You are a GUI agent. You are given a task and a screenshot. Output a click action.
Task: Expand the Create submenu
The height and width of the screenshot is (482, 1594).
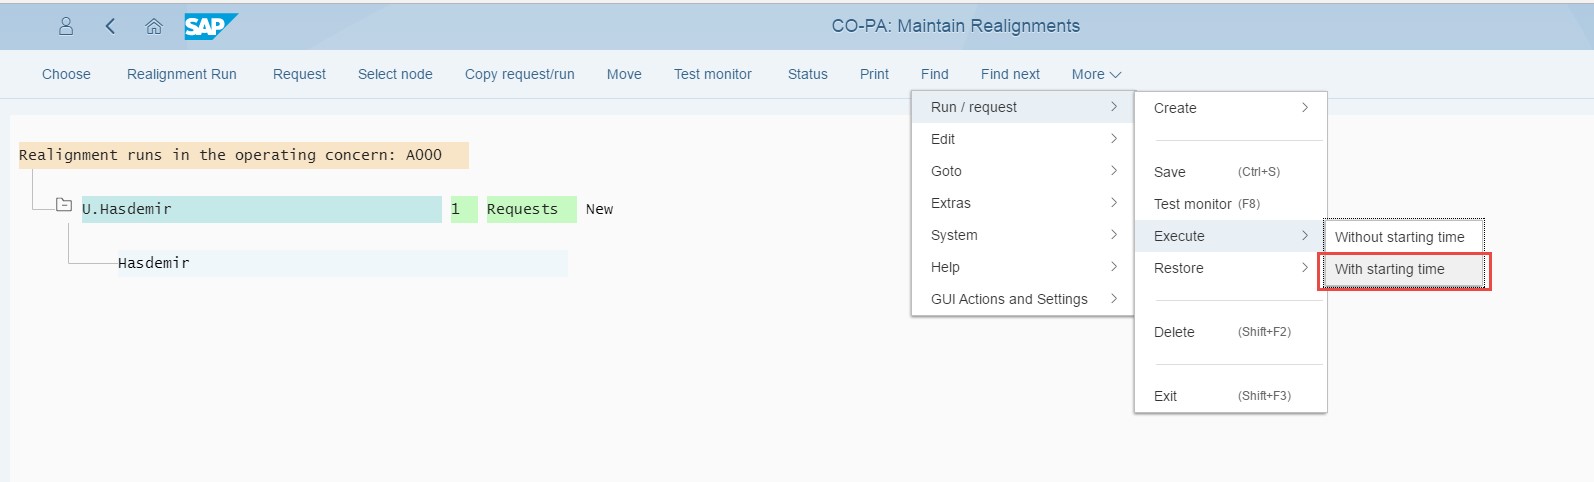click(x=1230, y=108)
